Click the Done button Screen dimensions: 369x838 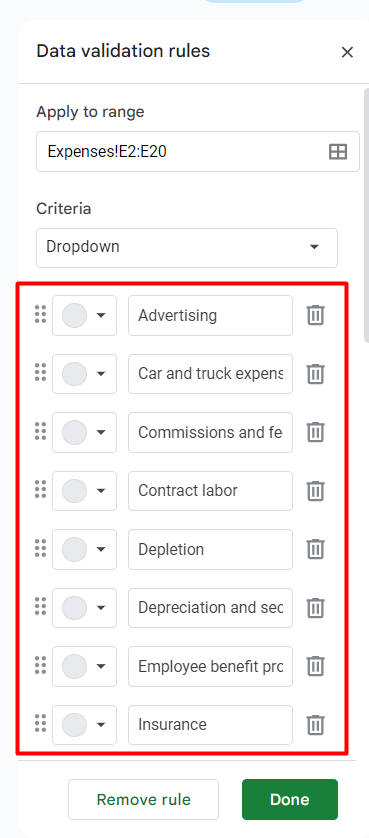[290, 800]
